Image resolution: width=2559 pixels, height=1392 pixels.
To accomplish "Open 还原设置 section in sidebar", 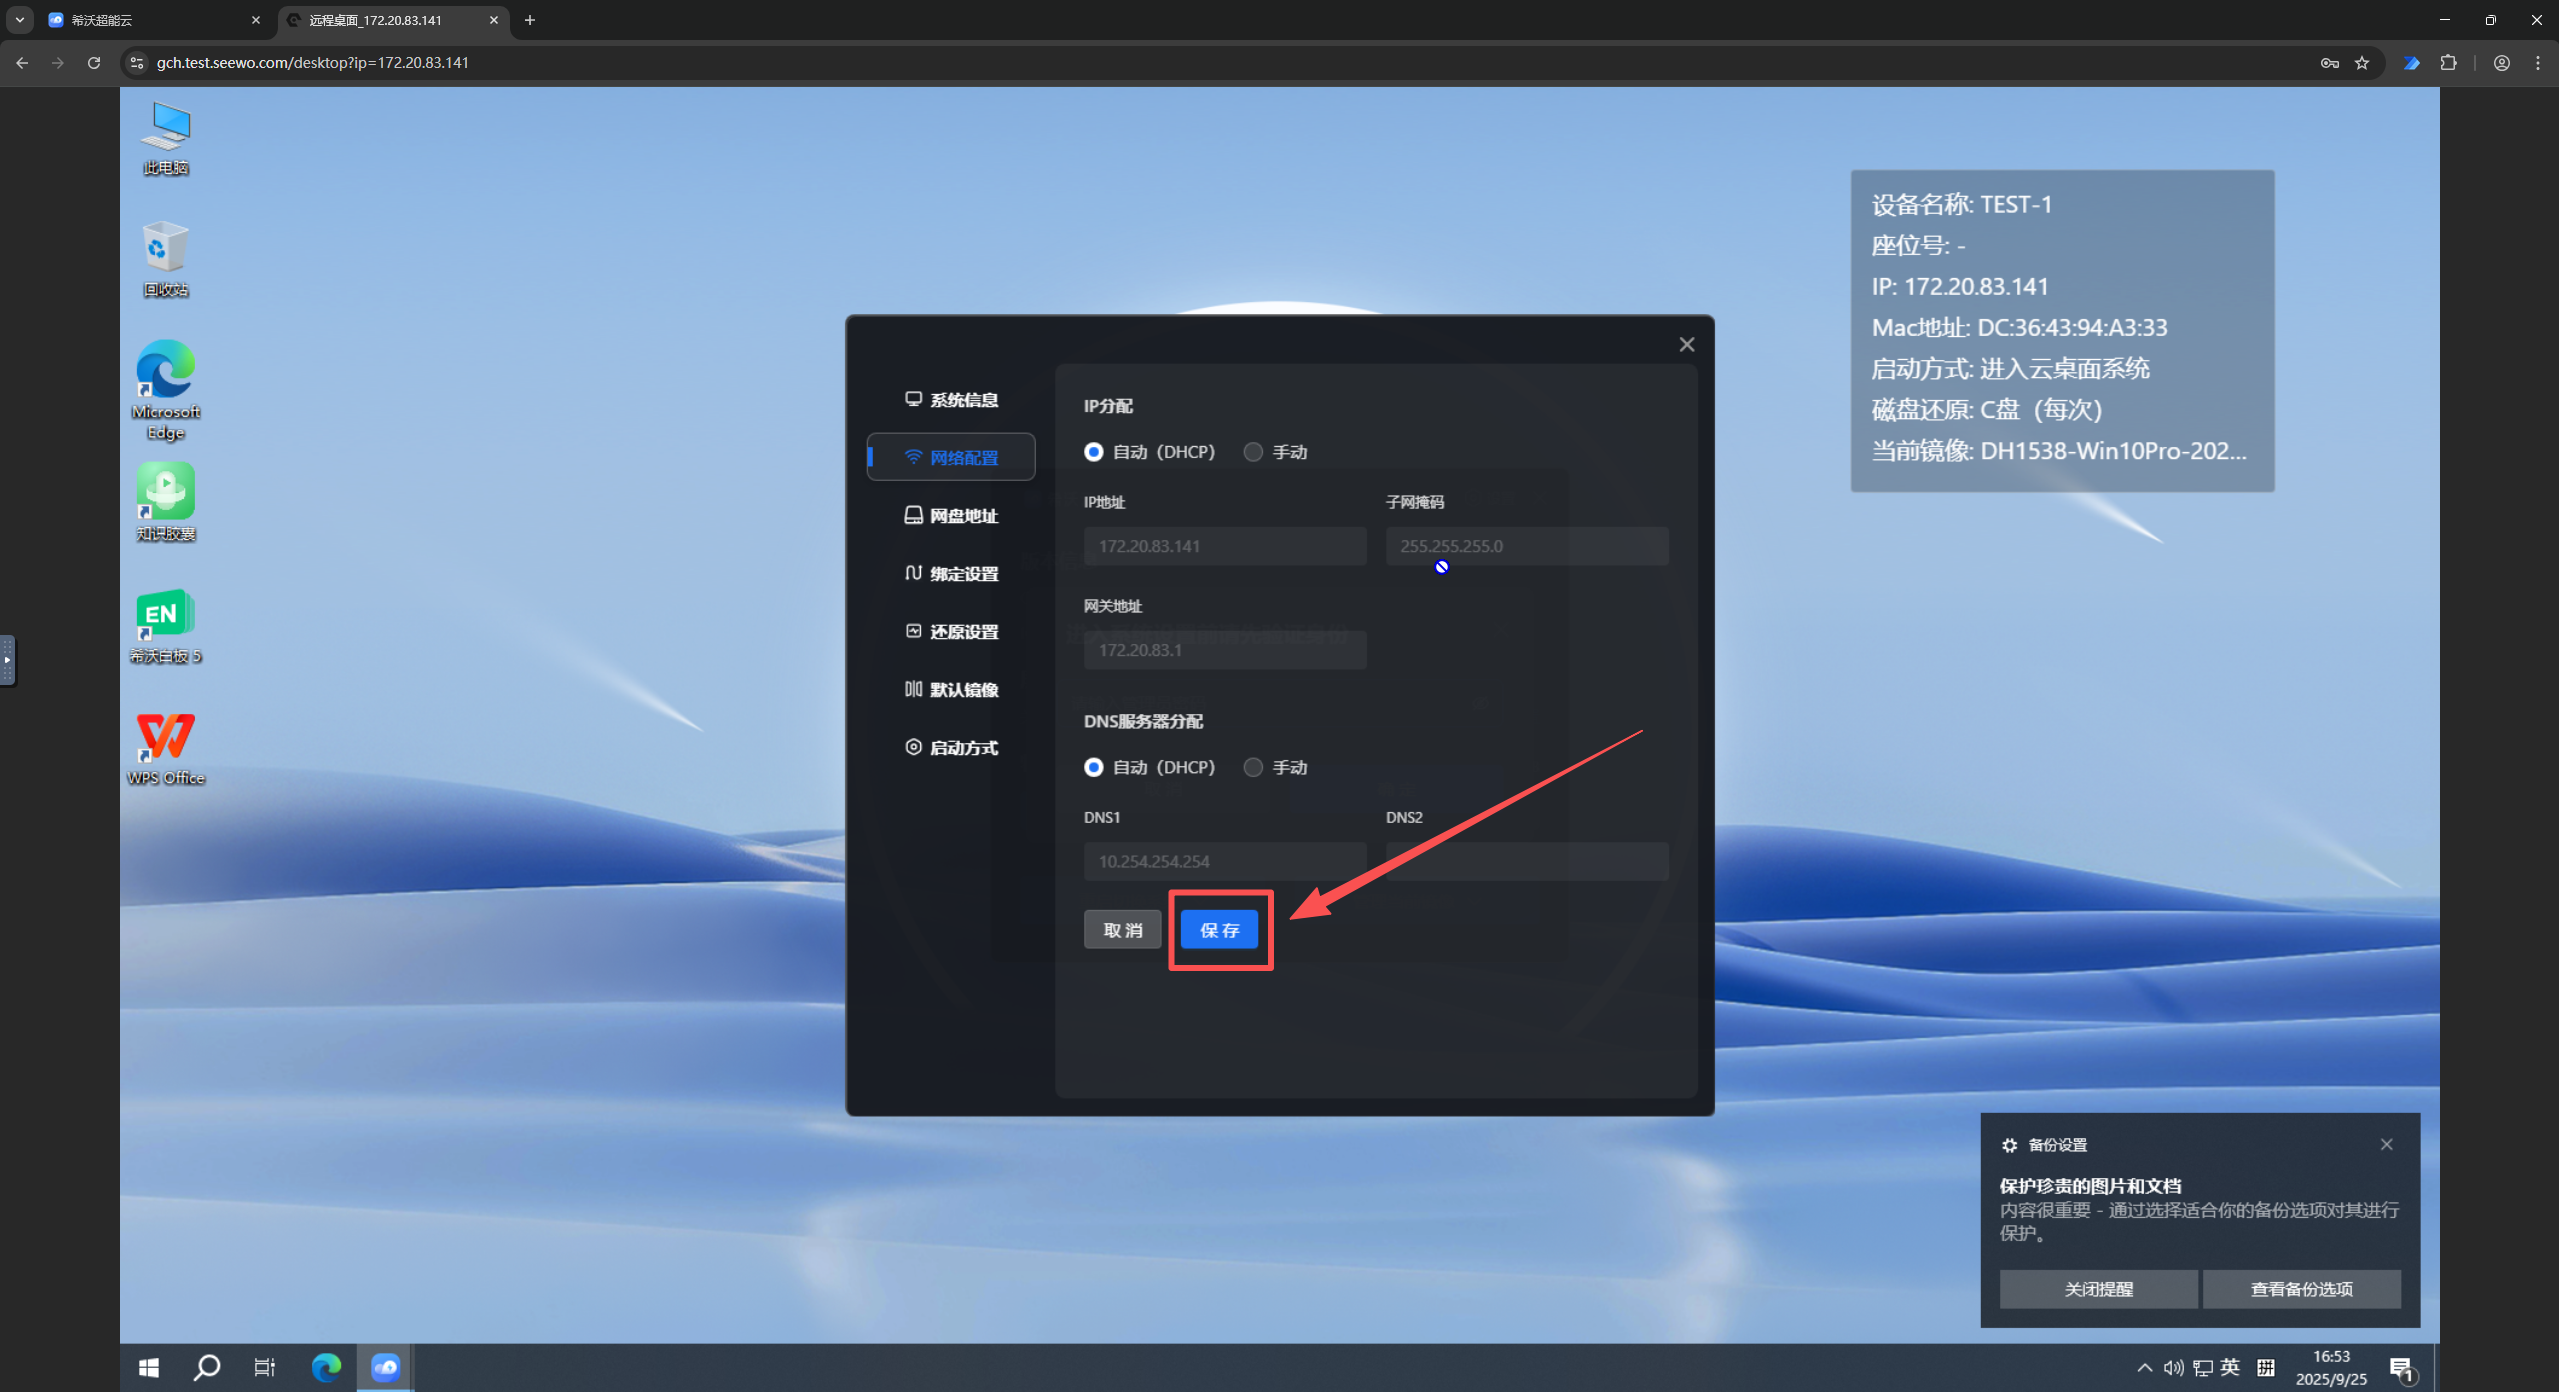I will 952,632.
